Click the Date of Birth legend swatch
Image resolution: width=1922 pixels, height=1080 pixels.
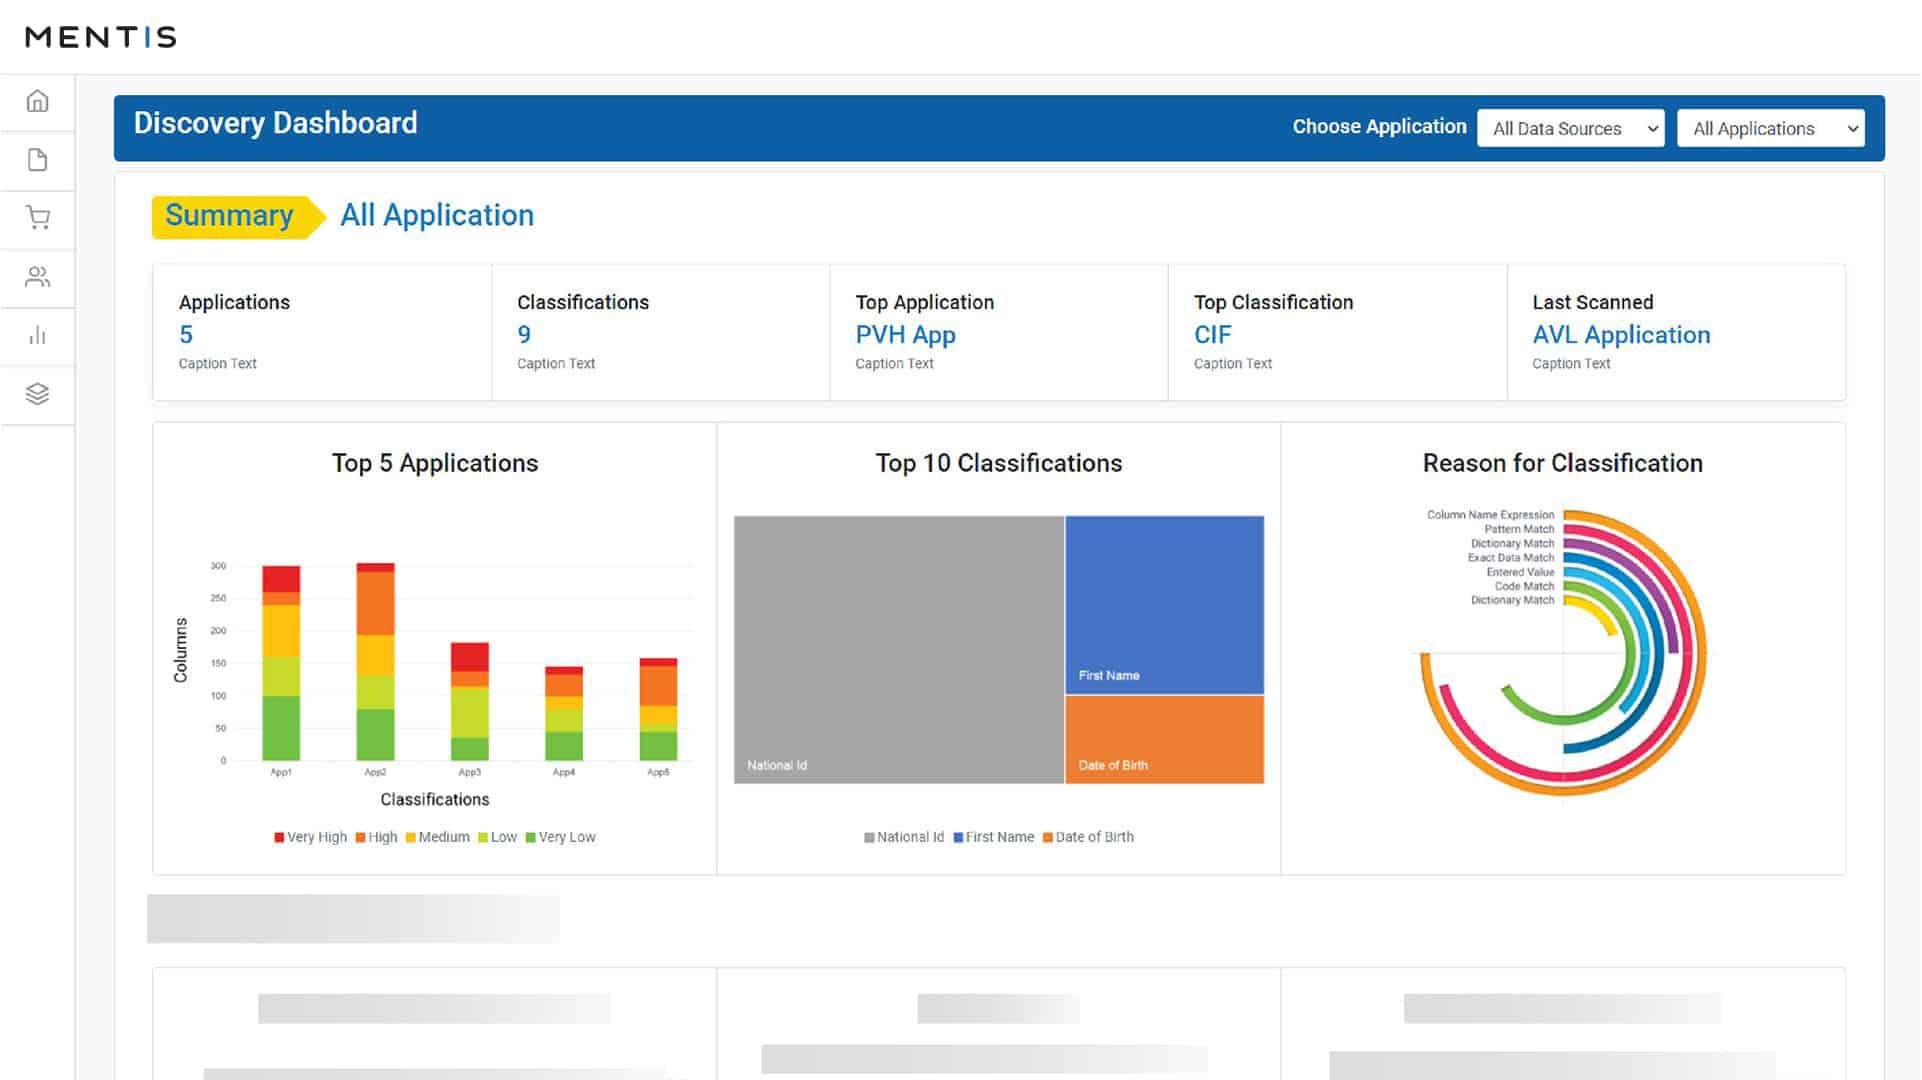[1048, 838]
